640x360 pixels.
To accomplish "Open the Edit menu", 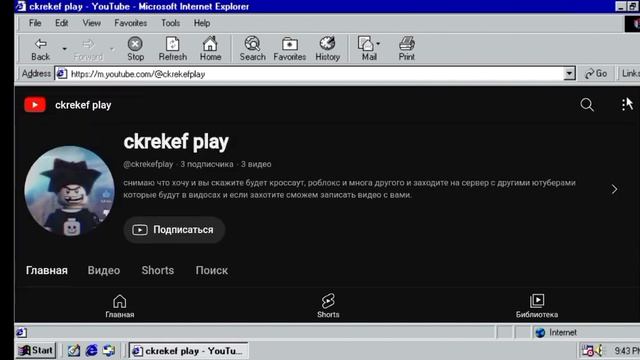I will pos(62,23).
